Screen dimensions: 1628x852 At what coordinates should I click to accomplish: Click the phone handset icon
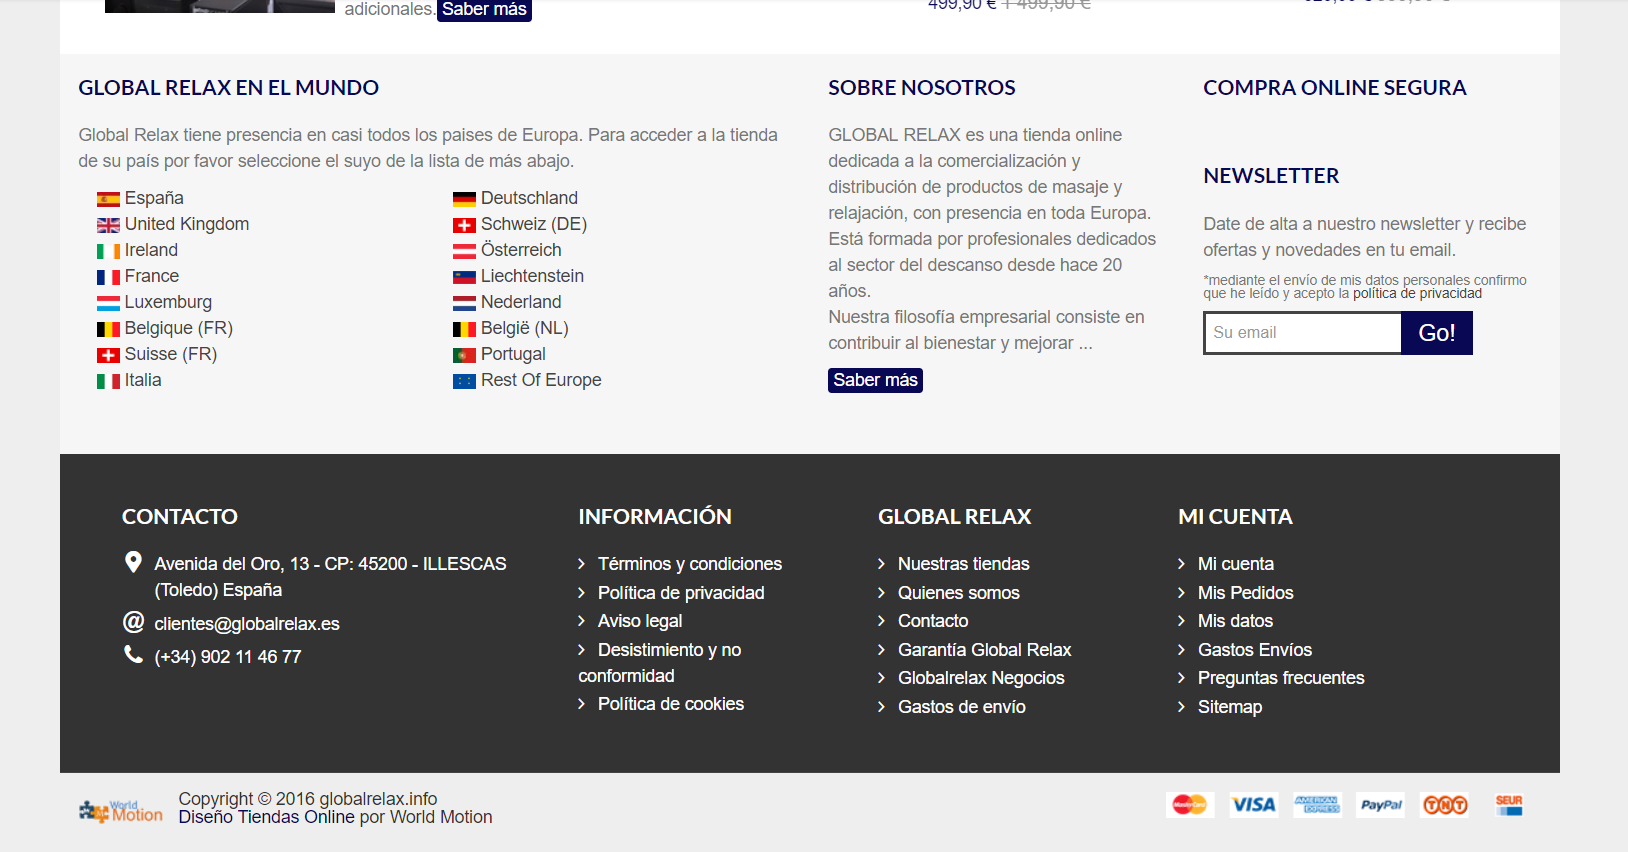click(x=133, y=654)
